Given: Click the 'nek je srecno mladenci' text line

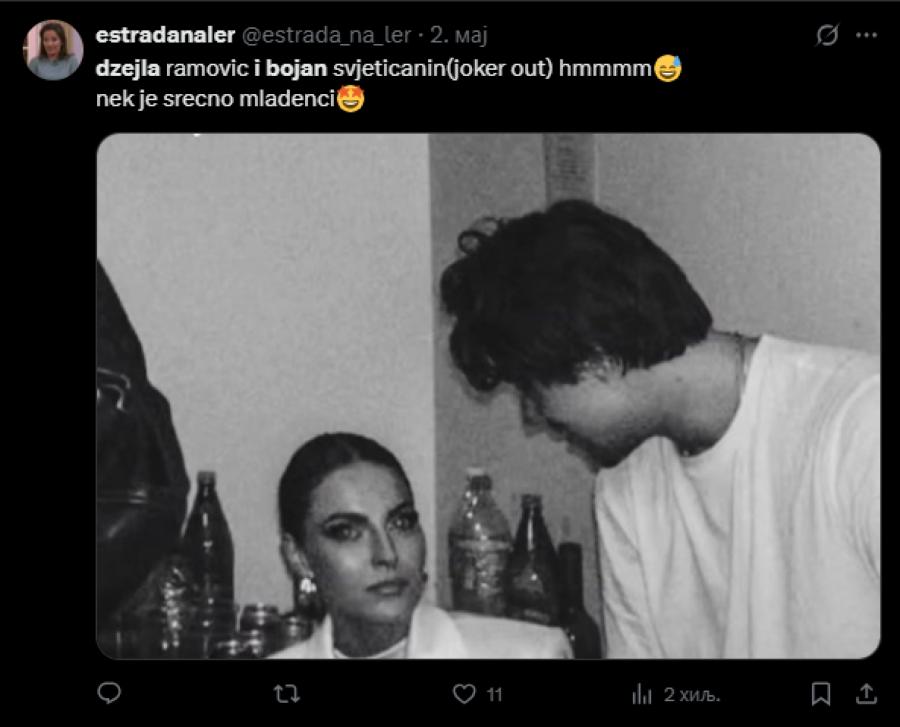Looking at the screenshot, I should [x=215, y=100].
